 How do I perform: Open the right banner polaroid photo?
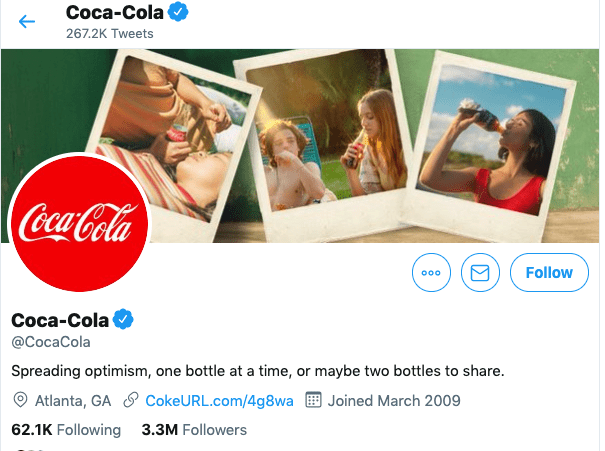click(x=478, y=135)
